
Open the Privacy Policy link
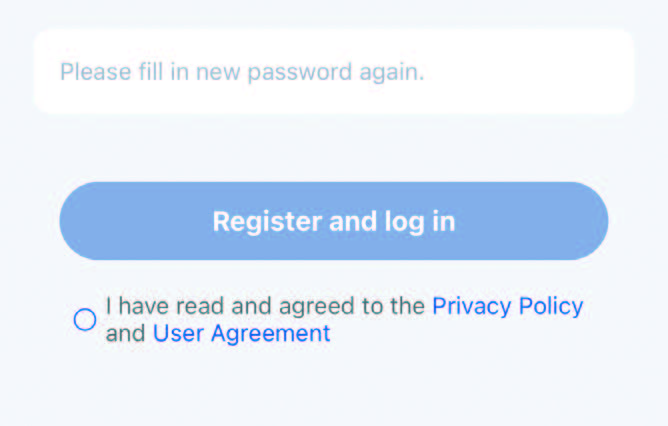coord(507,306)
